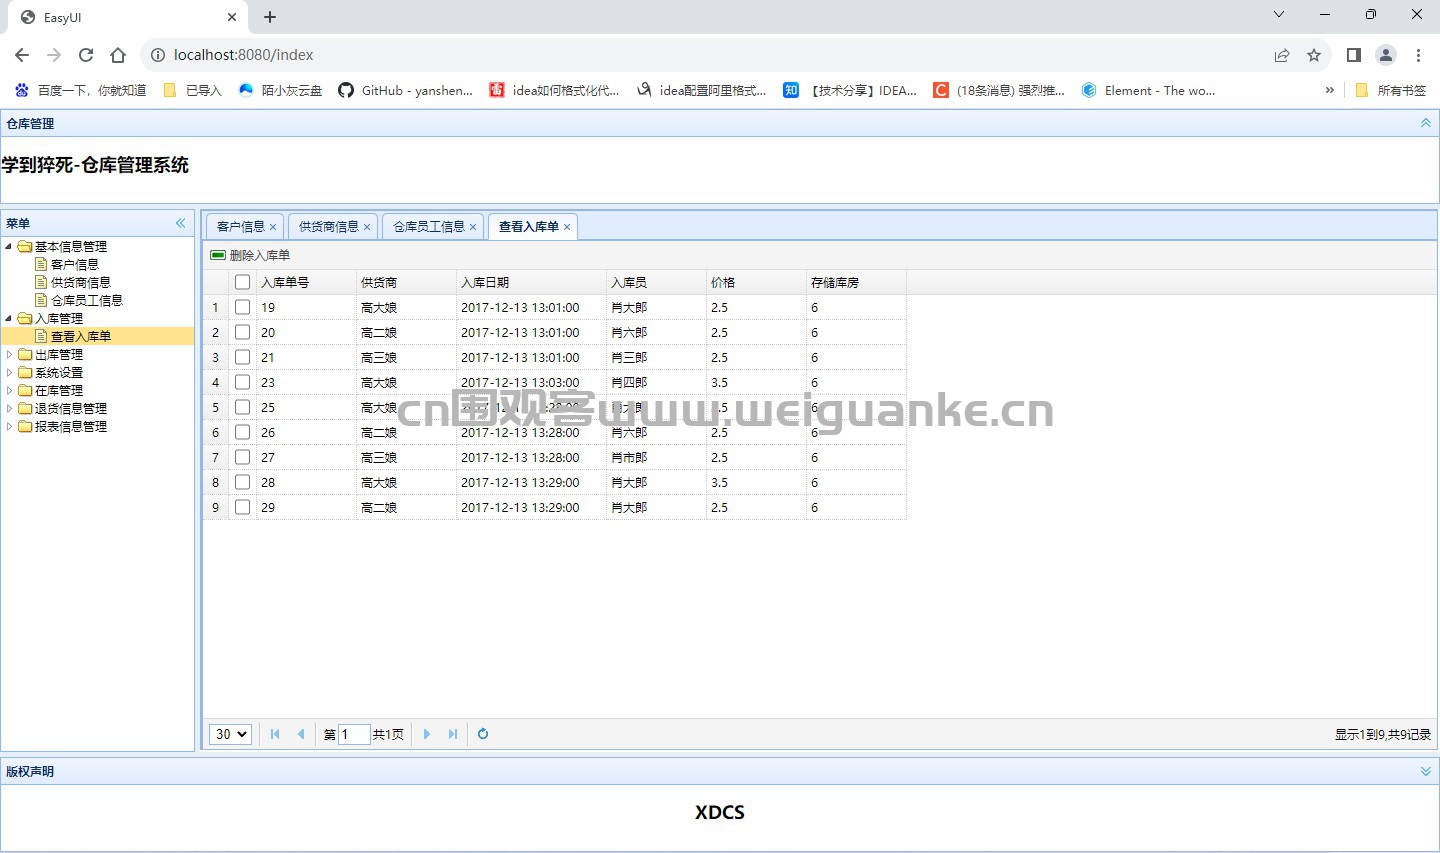Toggle the select-all header checkbox
Image resolution: width=1440 pixels, height=853 pixels.
pos(242,282)
